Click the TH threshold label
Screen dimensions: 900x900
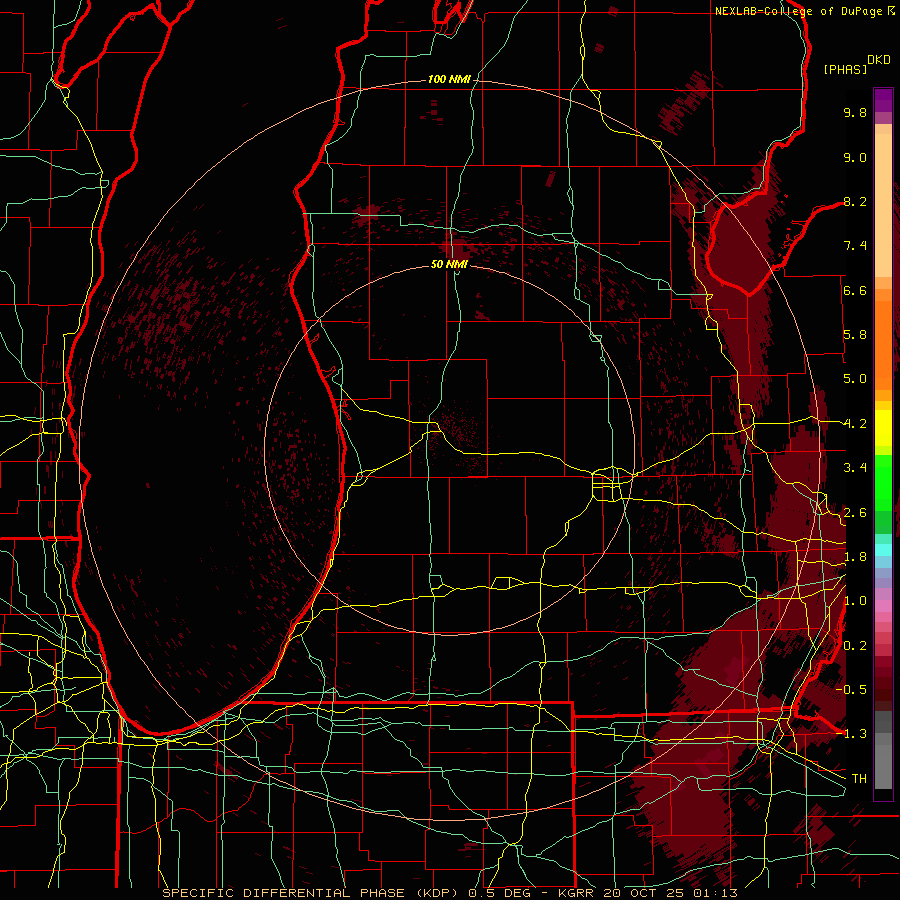pos(859,779)
